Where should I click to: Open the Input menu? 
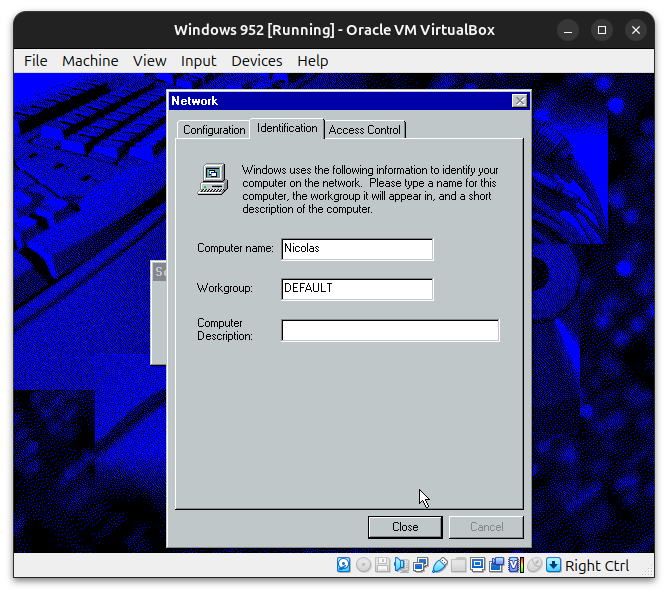199,61
